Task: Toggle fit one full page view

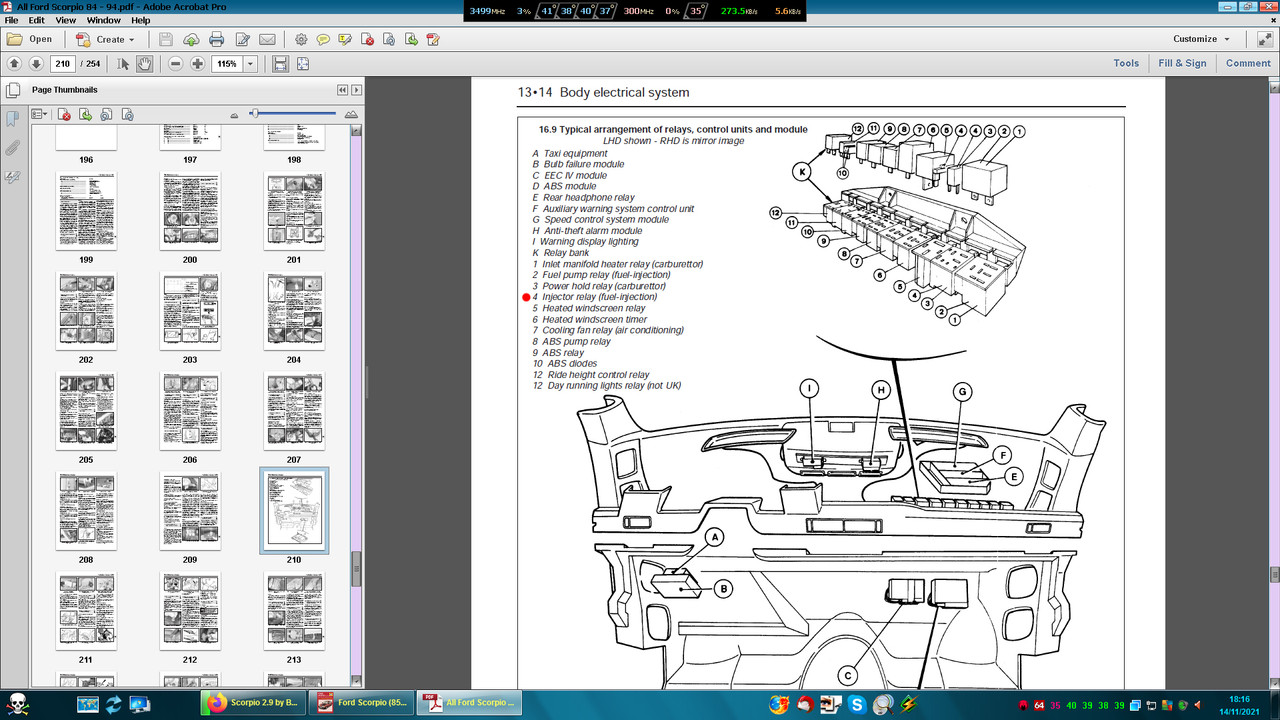Action: [304, 63]
